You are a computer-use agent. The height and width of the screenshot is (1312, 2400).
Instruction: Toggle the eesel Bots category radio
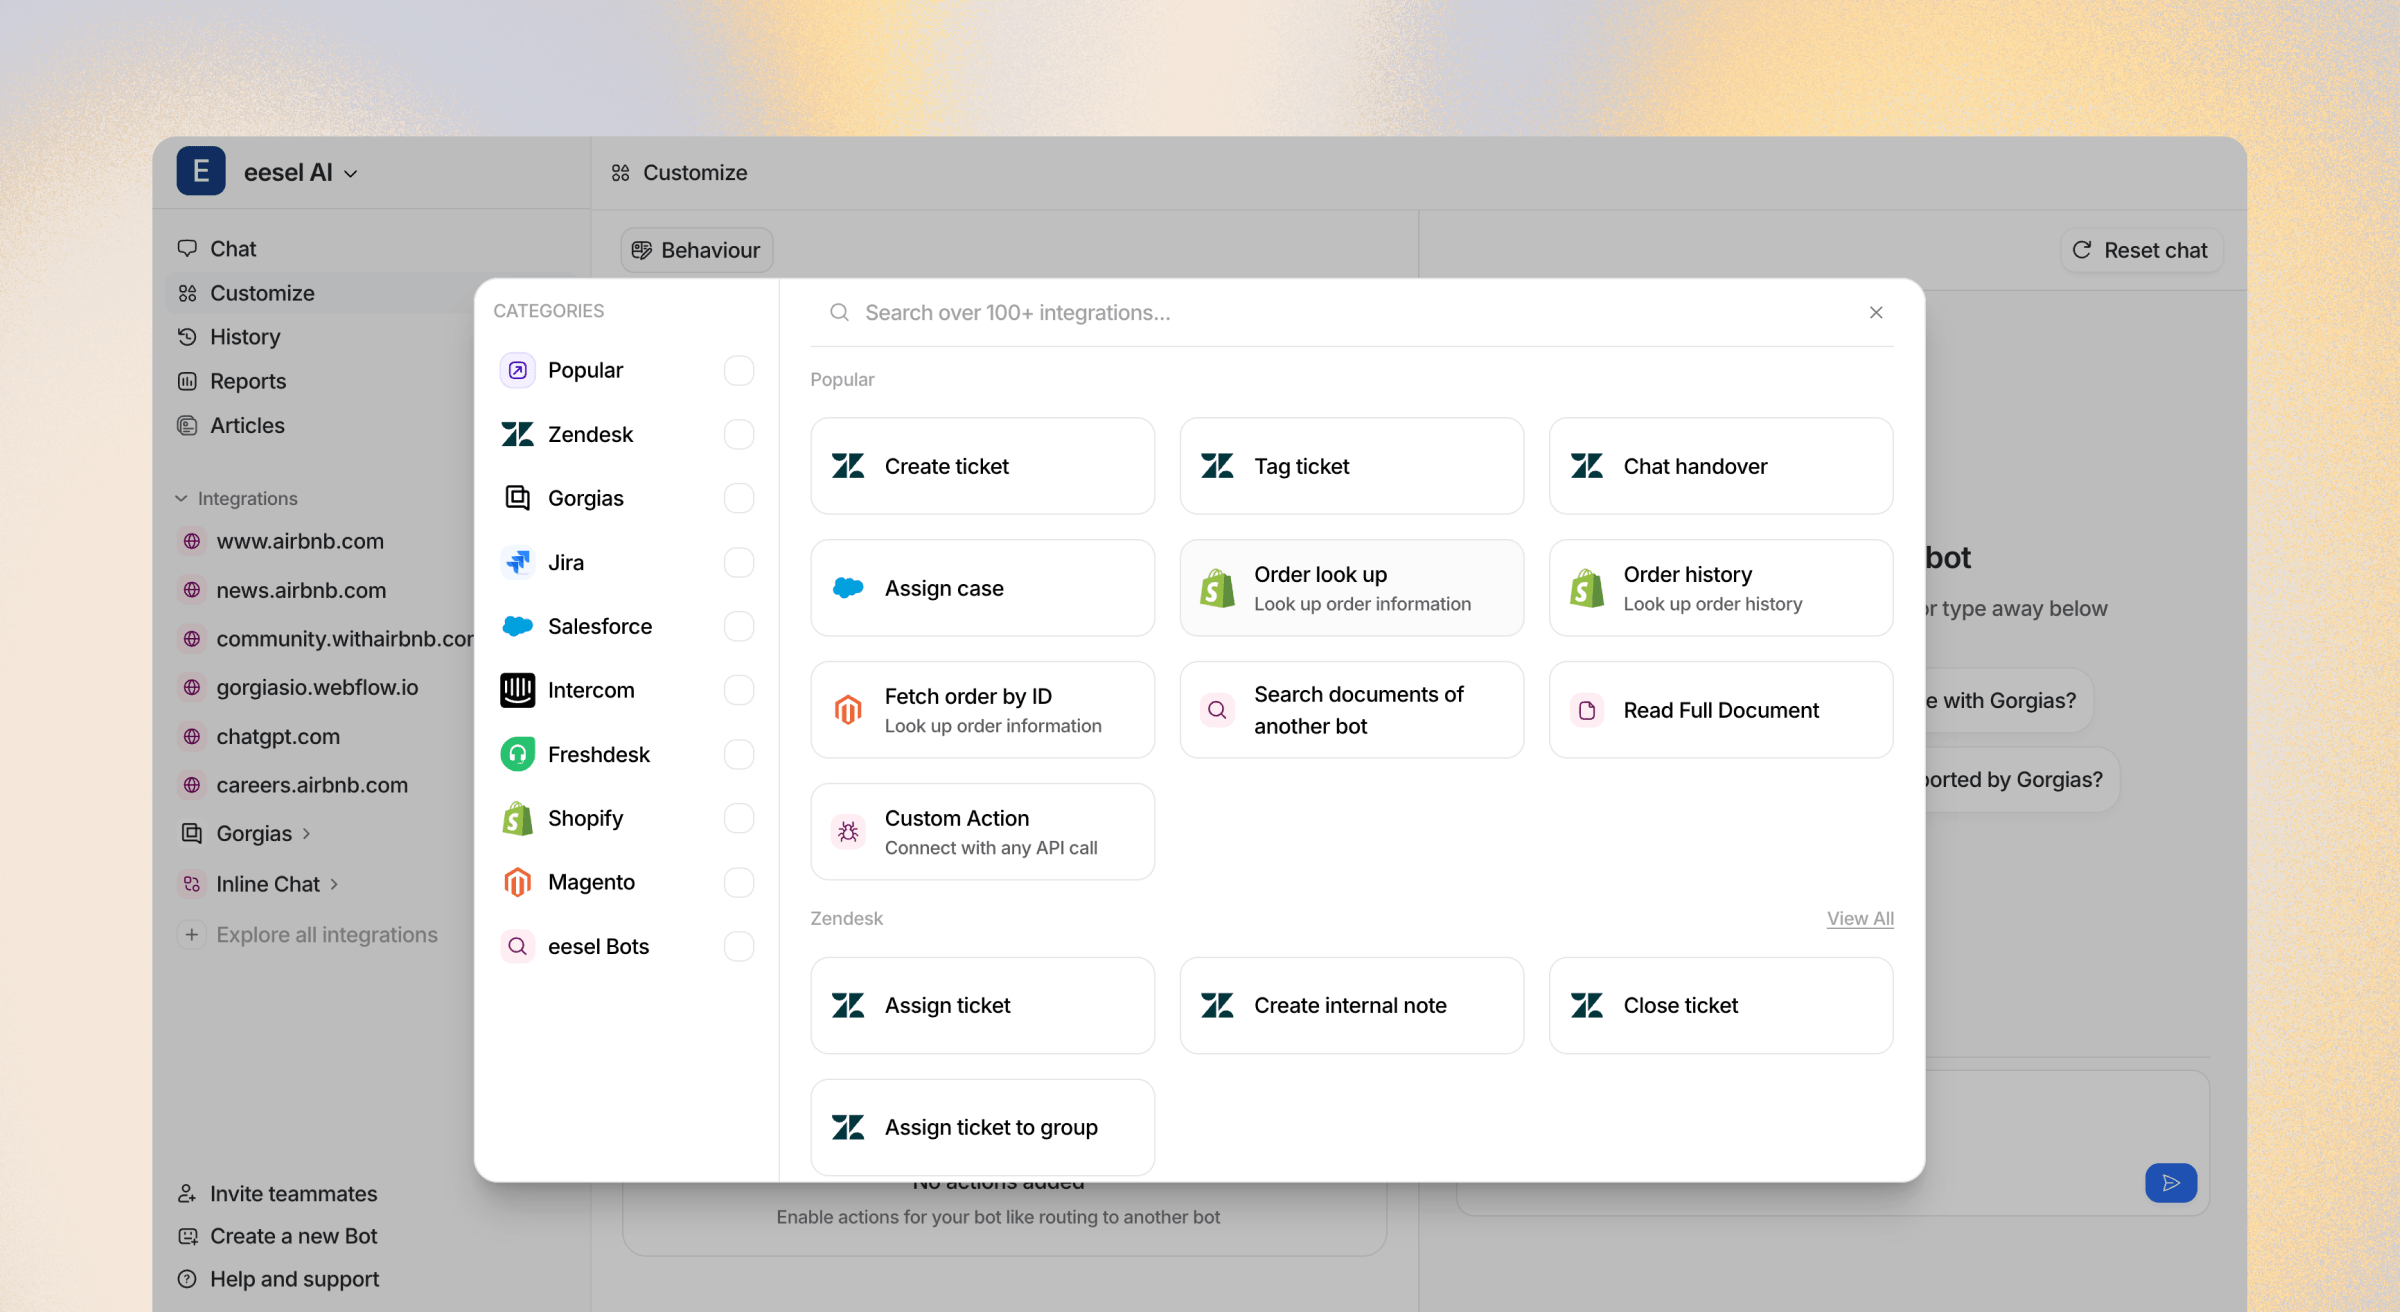pos(739,946)
